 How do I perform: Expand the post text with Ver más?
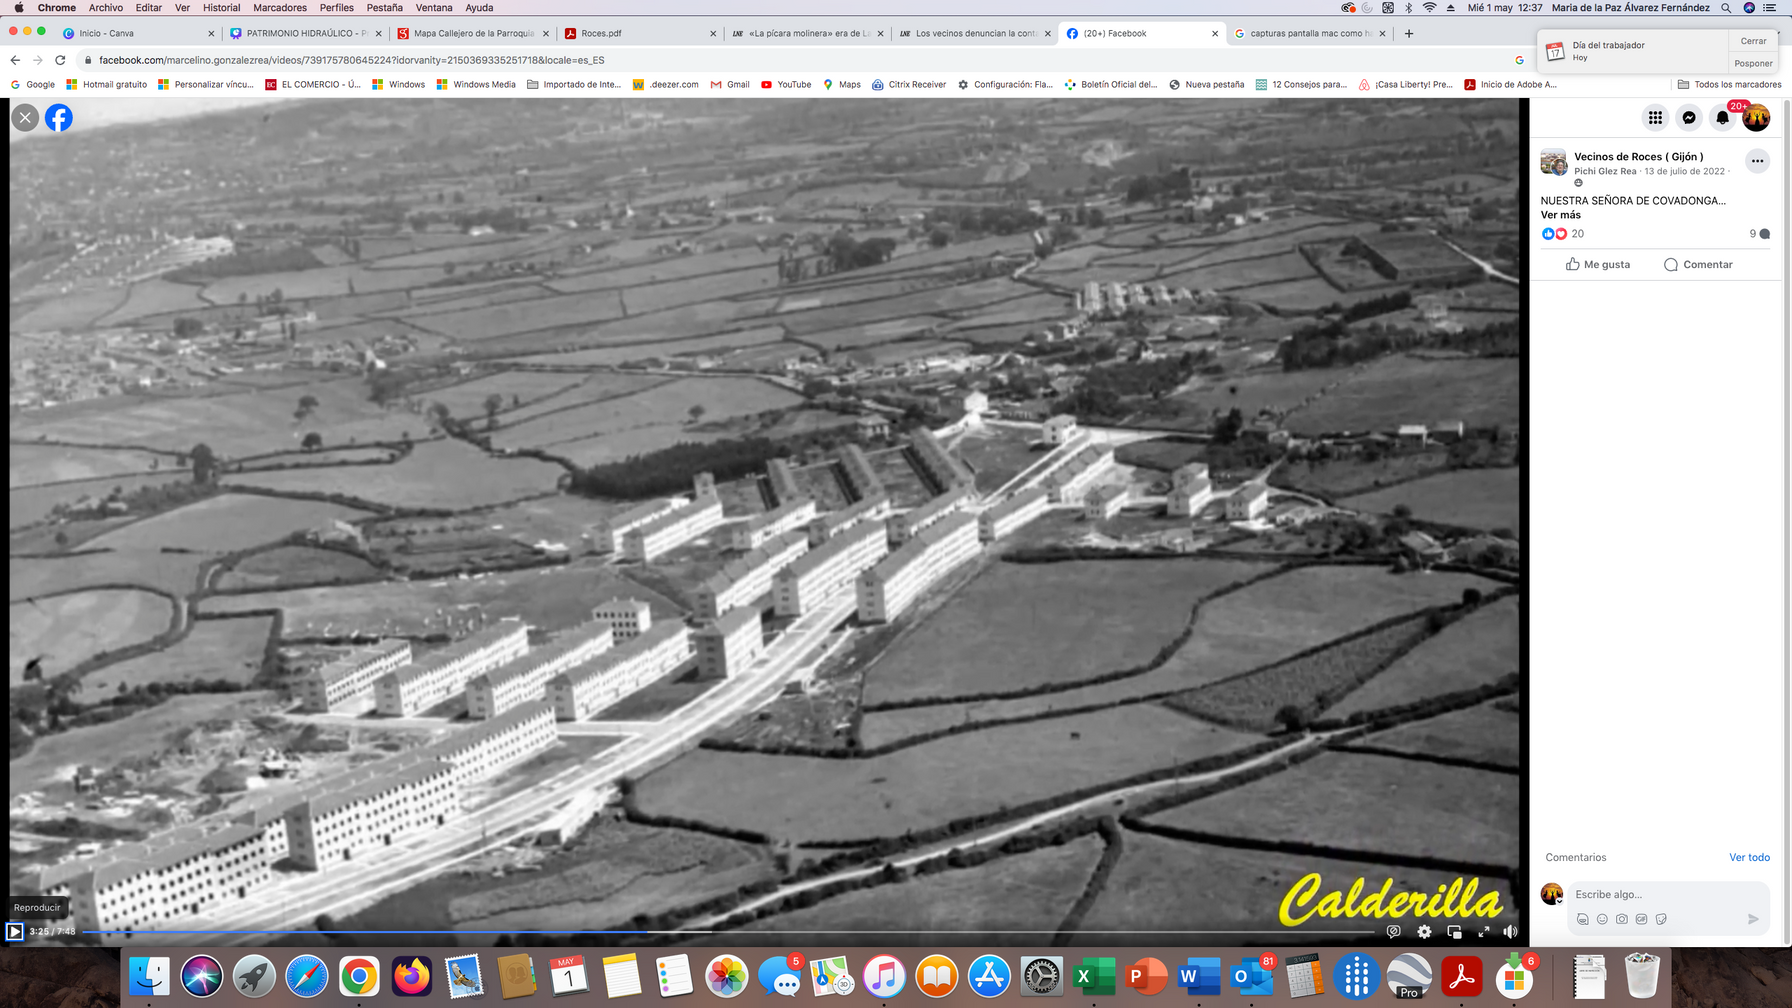pos(1560,215)
